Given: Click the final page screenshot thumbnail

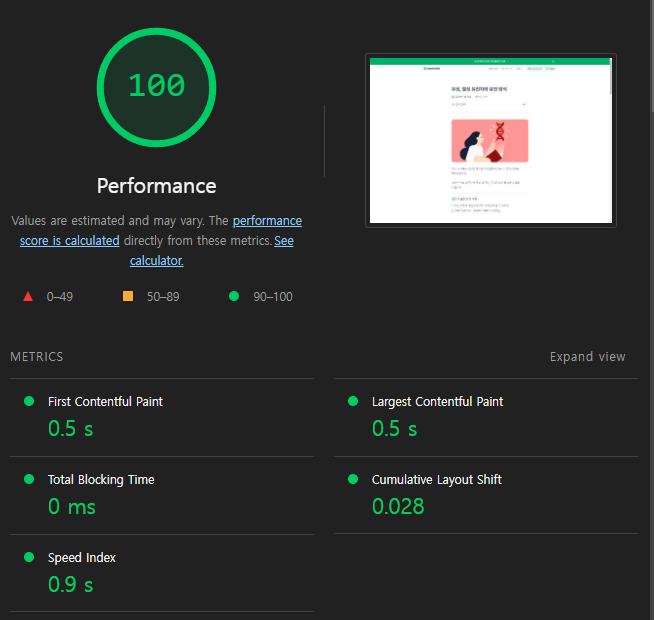Looking at the screenshot, I should pos(491,141).
